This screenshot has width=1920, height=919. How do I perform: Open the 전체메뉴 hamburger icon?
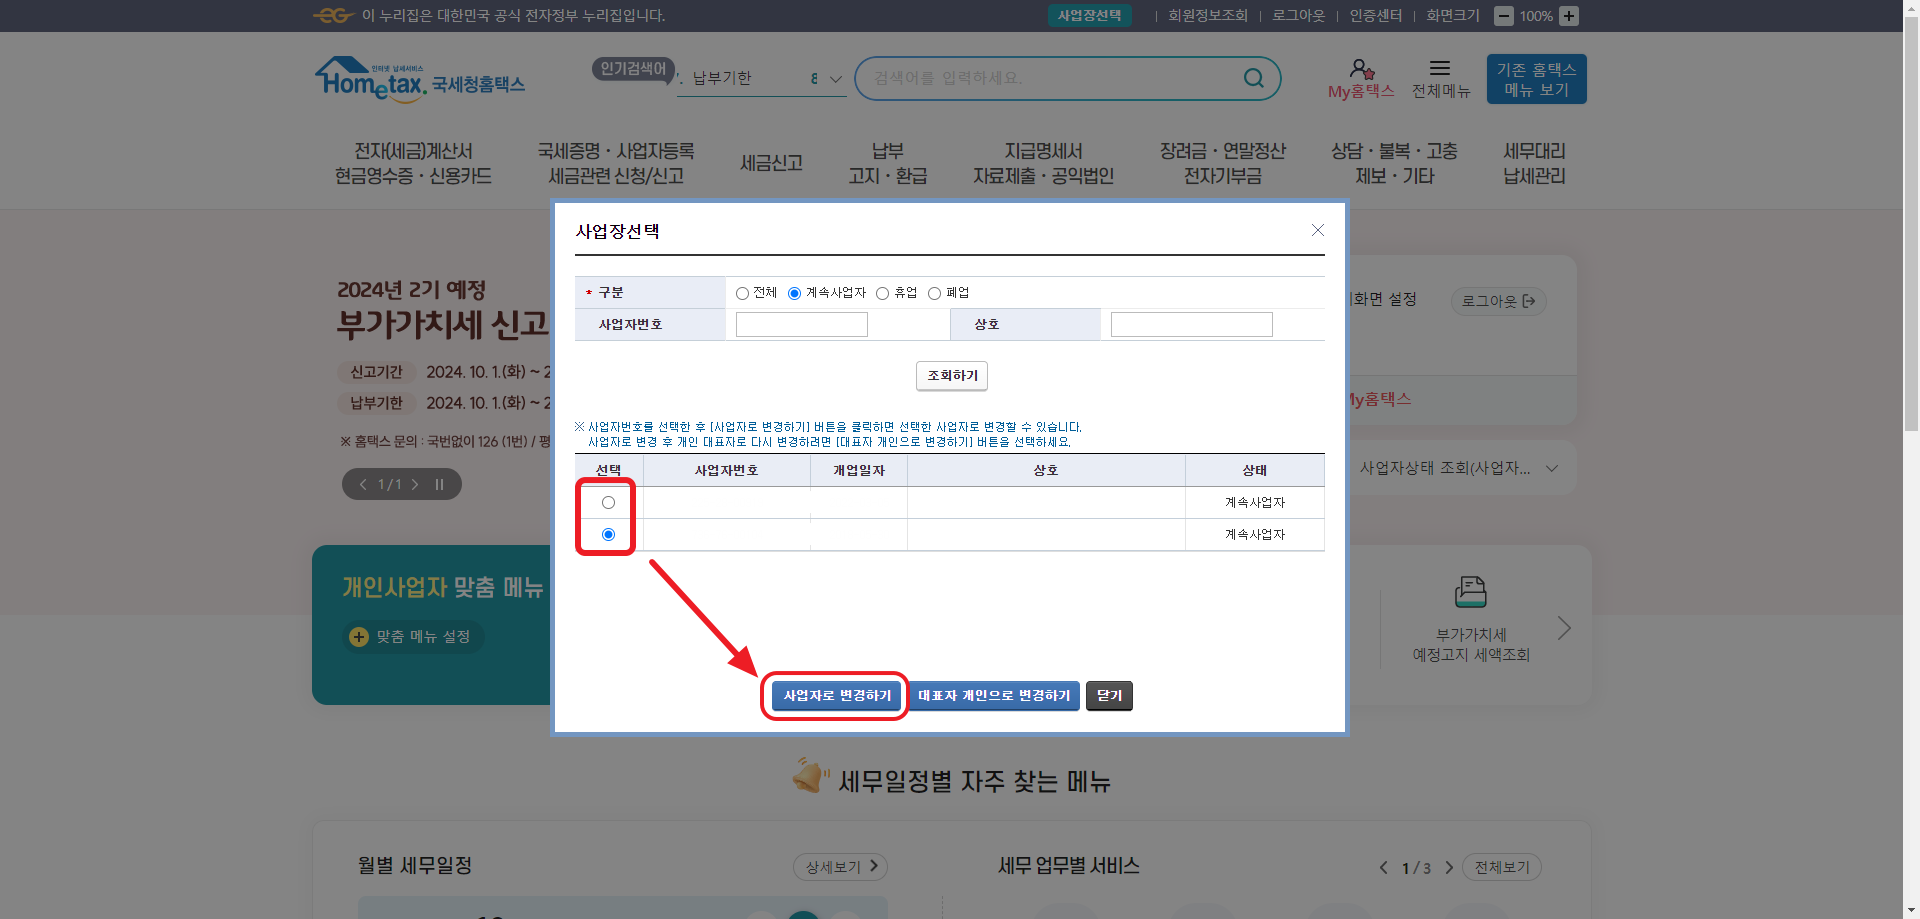click(x=1440, y=69)
